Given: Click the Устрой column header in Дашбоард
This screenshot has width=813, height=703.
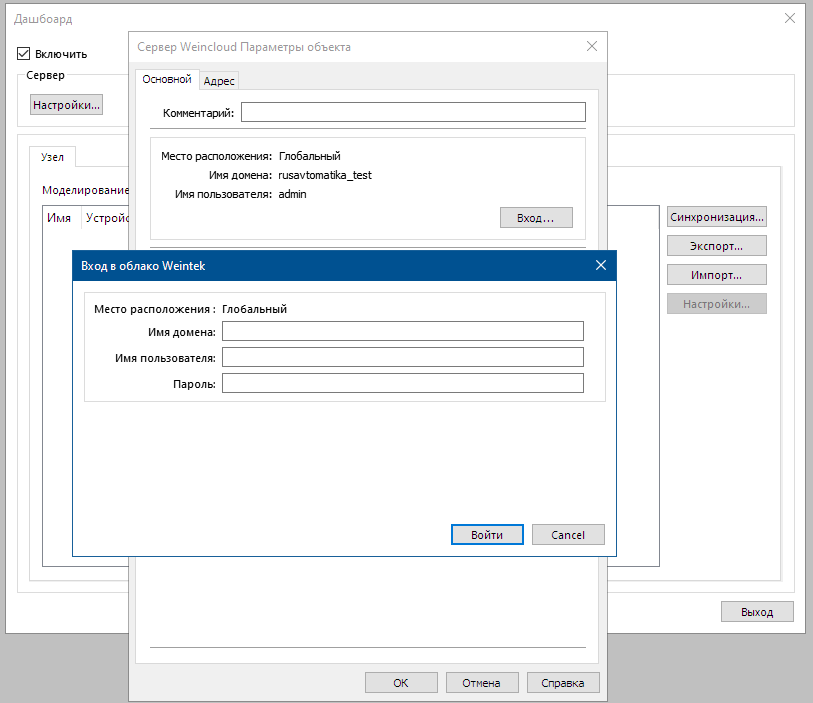Looking at the screenshot, I should coord(107,218).
